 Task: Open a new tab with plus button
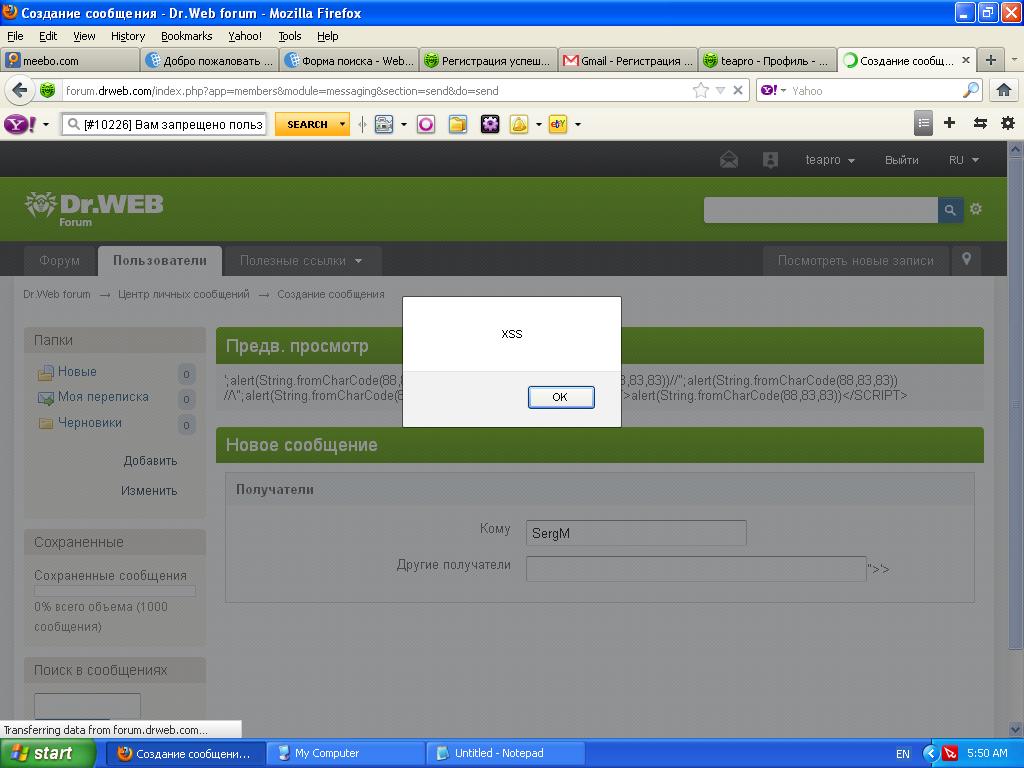[991, 60]
